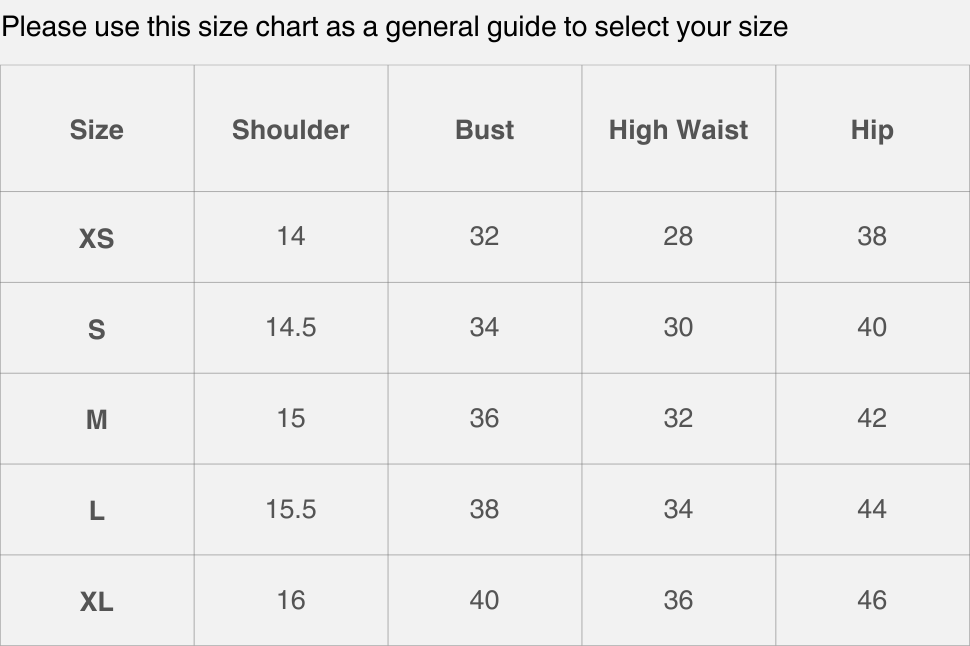Click the M bust value 36

click(x=485, y=419)
